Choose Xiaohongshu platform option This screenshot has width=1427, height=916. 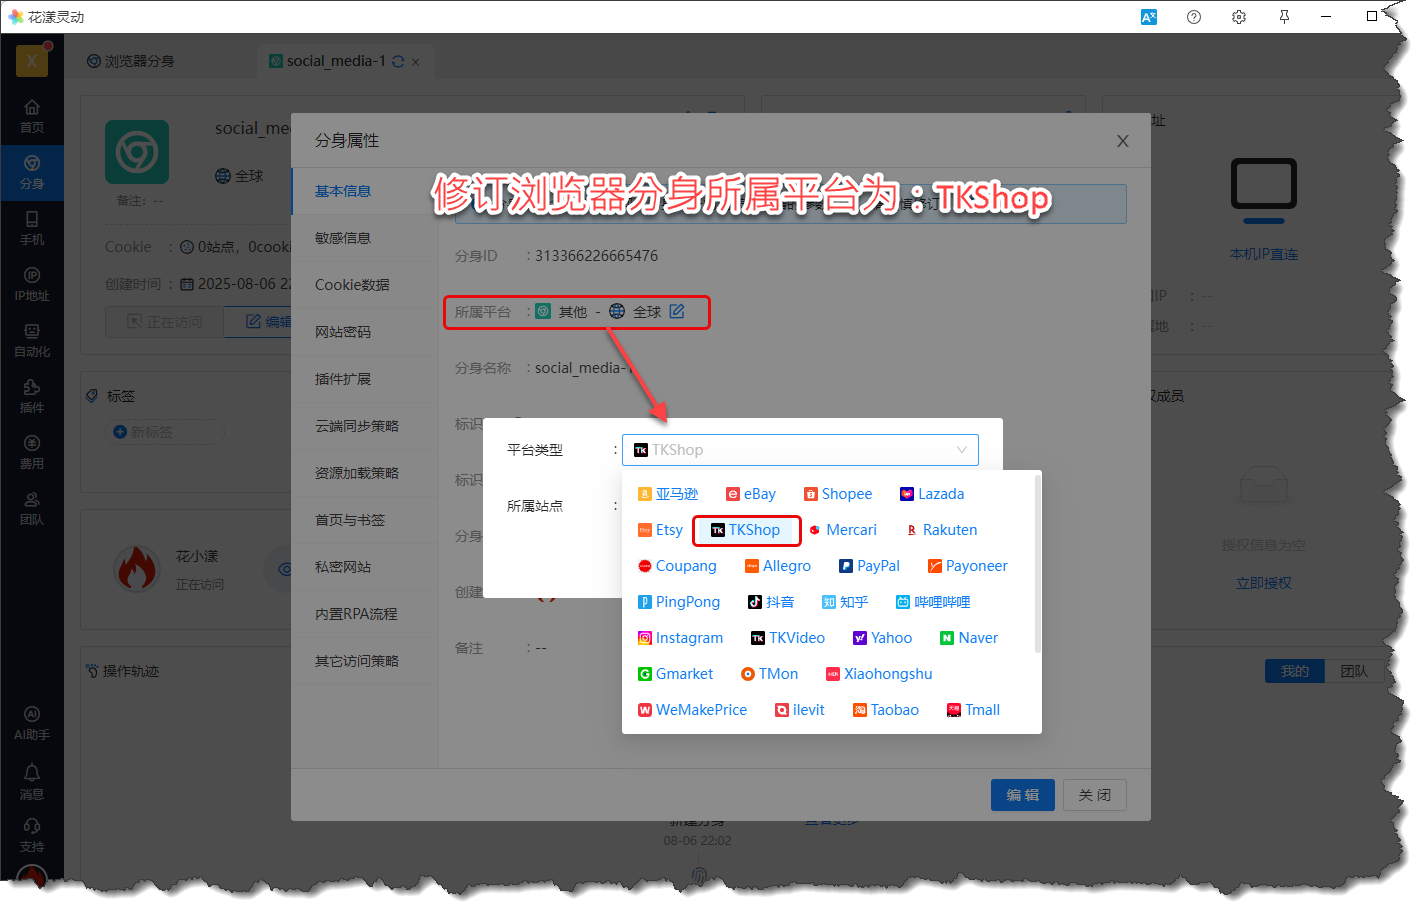[x=879, y=674]
